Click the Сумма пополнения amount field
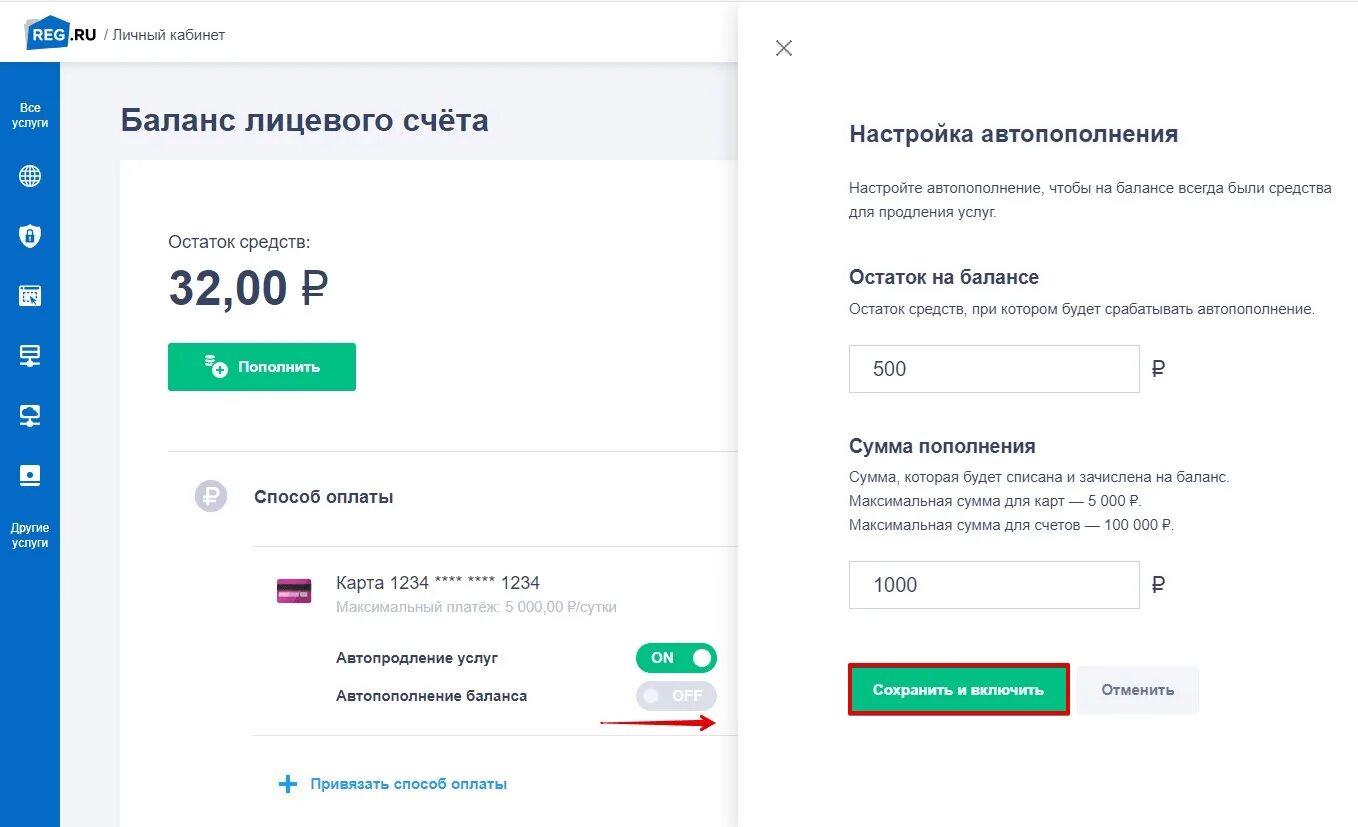This screenshot has height=827, width=1358. click(x=993, y=585)
